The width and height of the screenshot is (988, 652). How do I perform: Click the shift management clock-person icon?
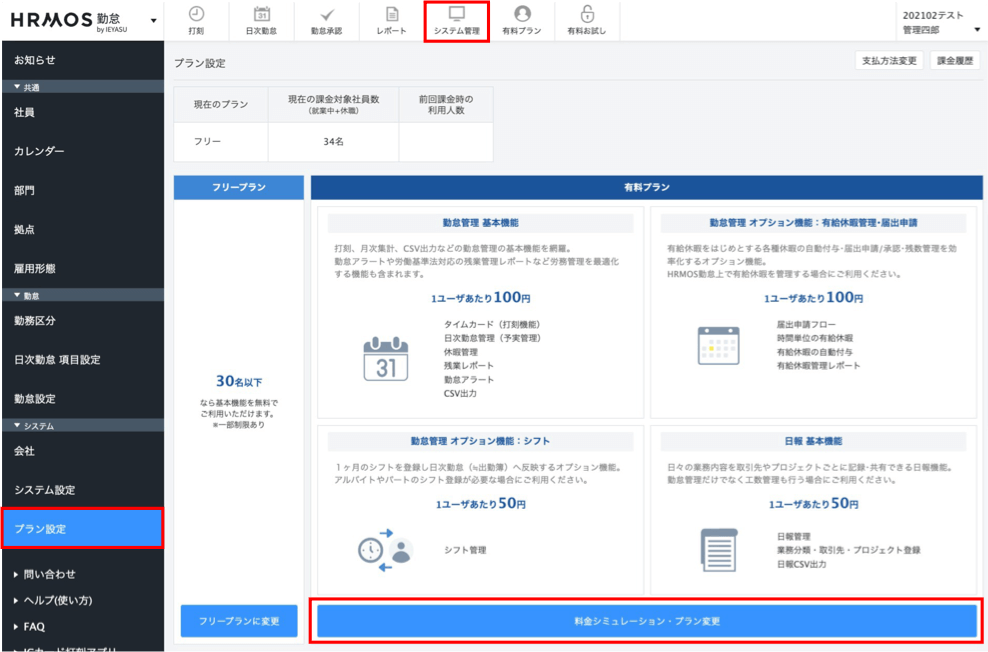pos(385,549)
